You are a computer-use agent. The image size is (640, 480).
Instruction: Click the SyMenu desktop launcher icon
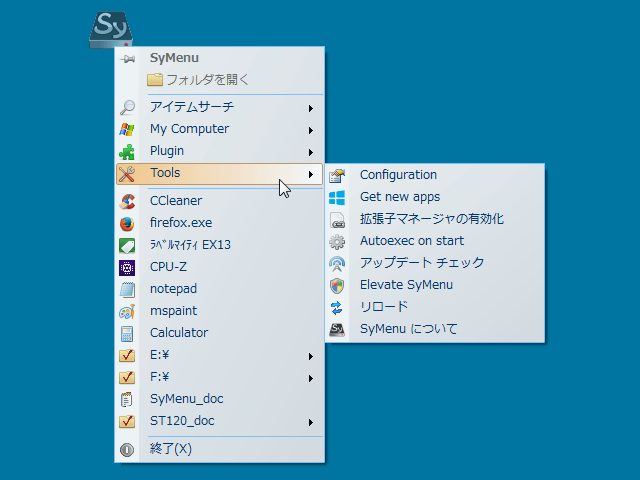point(111,29)
